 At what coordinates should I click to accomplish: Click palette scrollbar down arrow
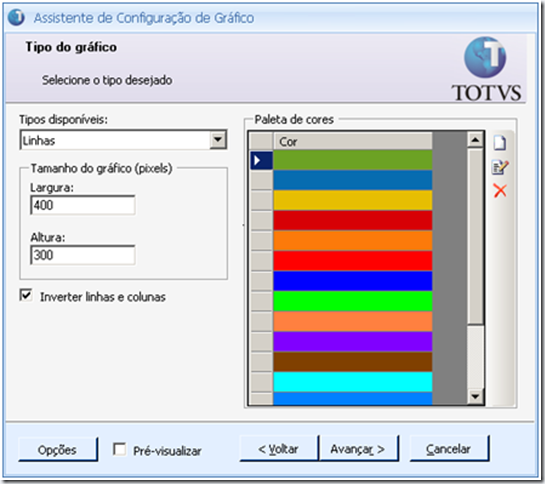coord(475,396)
